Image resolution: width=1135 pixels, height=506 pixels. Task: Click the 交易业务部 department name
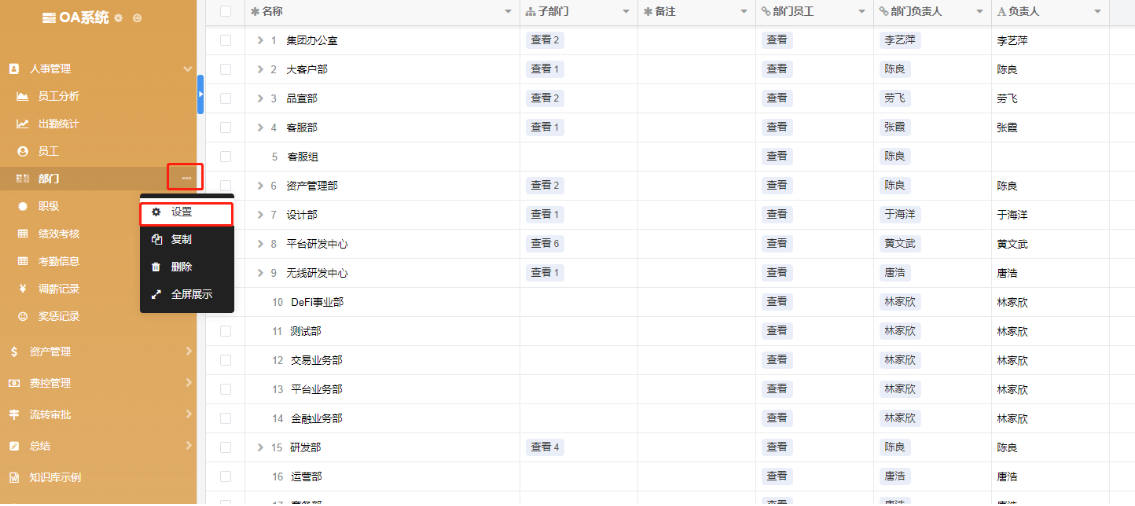point(316,360)
